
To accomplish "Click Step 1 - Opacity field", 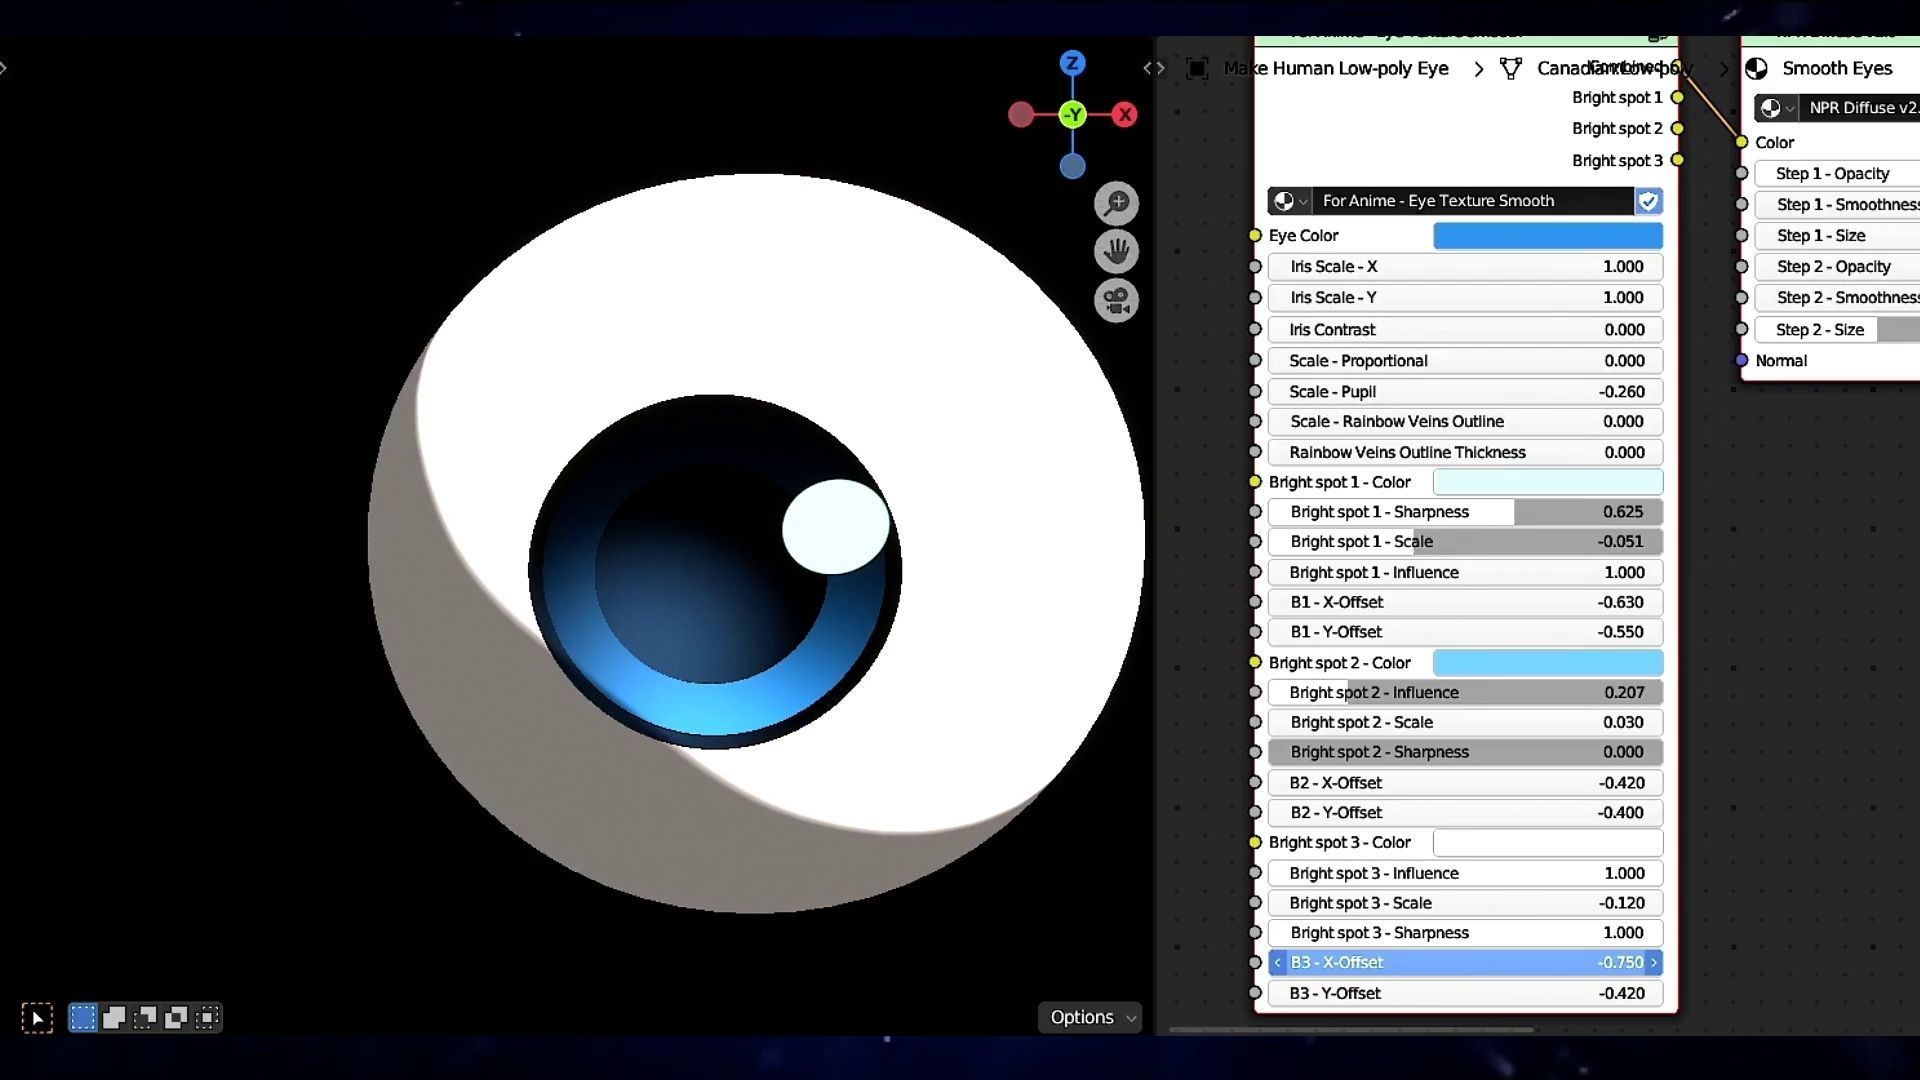I will point(1838,174).
